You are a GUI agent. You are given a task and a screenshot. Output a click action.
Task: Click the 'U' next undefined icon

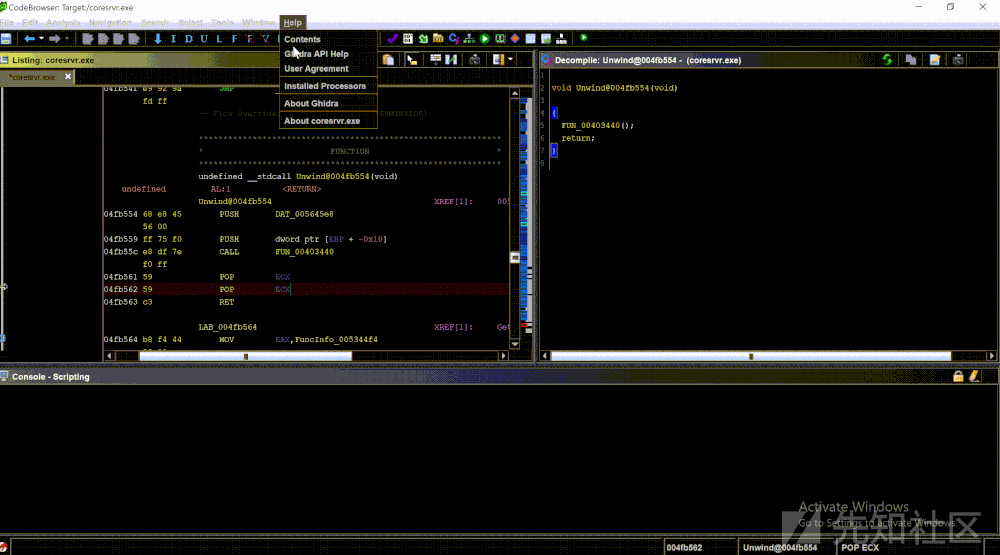coord(203,39)
